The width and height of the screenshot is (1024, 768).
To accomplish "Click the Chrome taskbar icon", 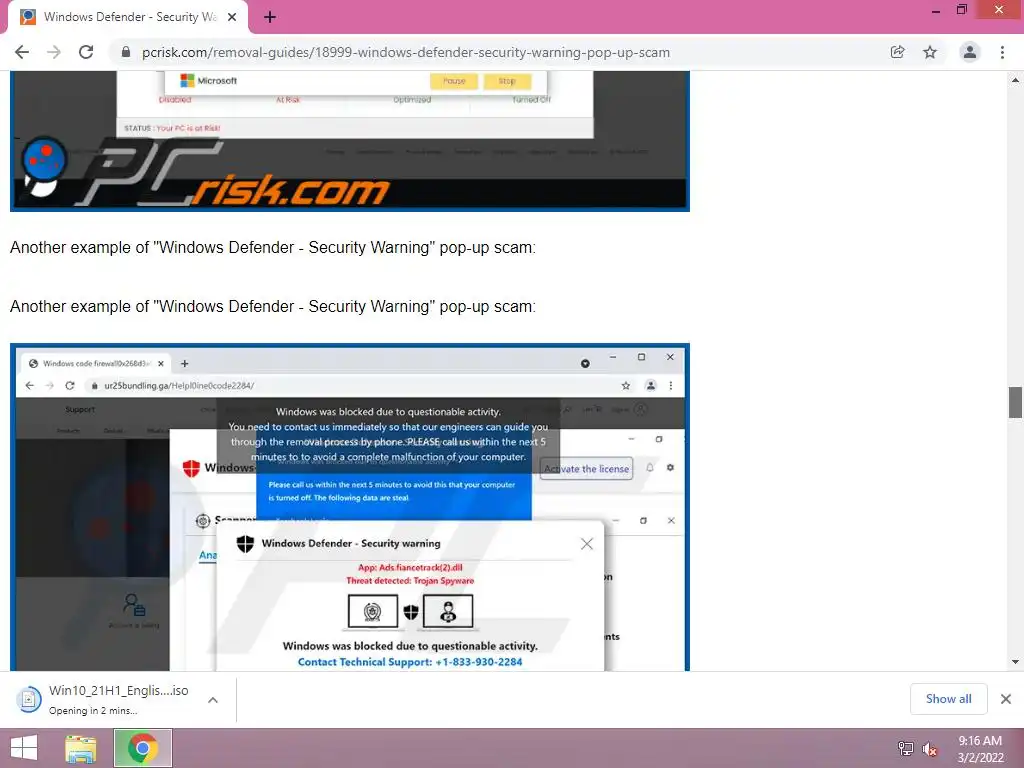I will click(142, 748).
